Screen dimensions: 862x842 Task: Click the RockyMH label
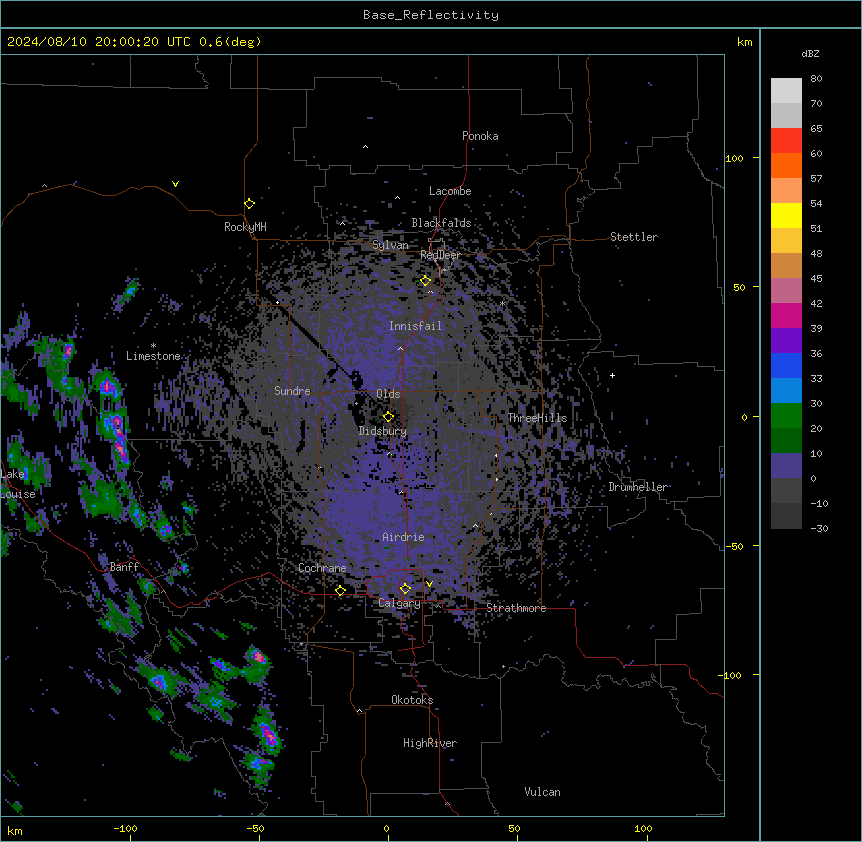pos(245,227)
